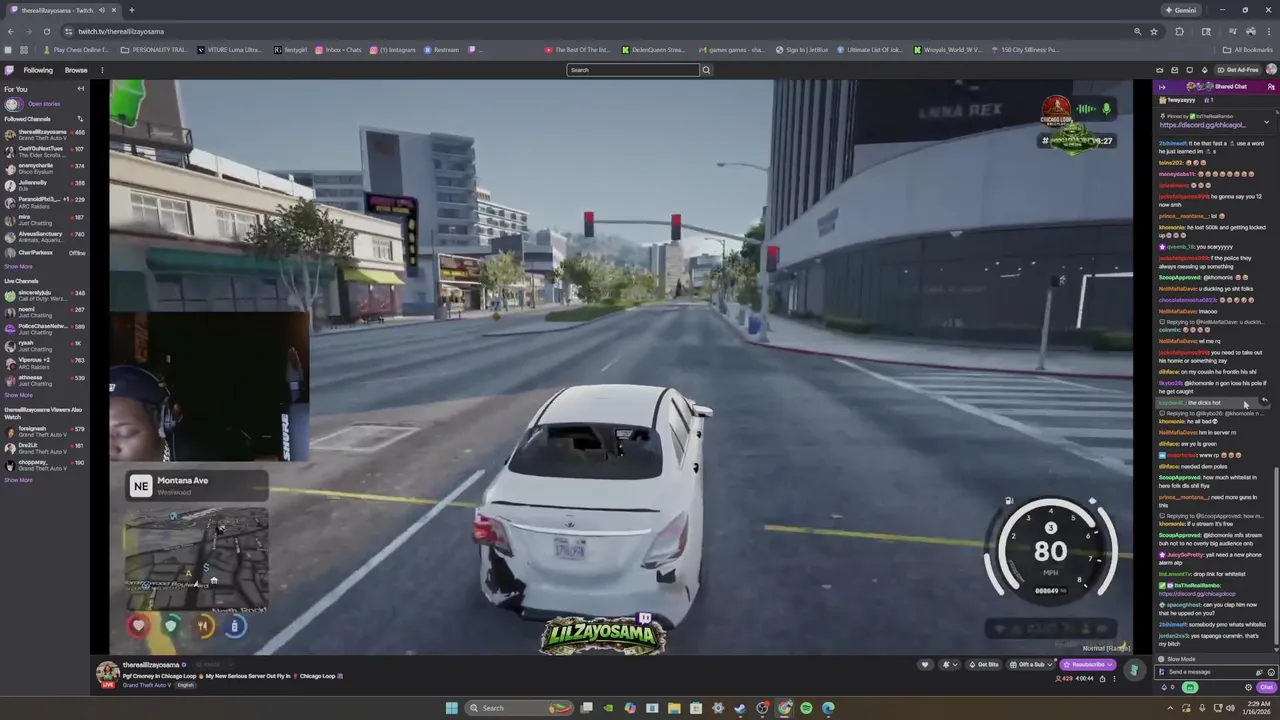The image size is (1280, 720).
Task: Open the more options menu beside Browse
Action: [x=101, y=70]
